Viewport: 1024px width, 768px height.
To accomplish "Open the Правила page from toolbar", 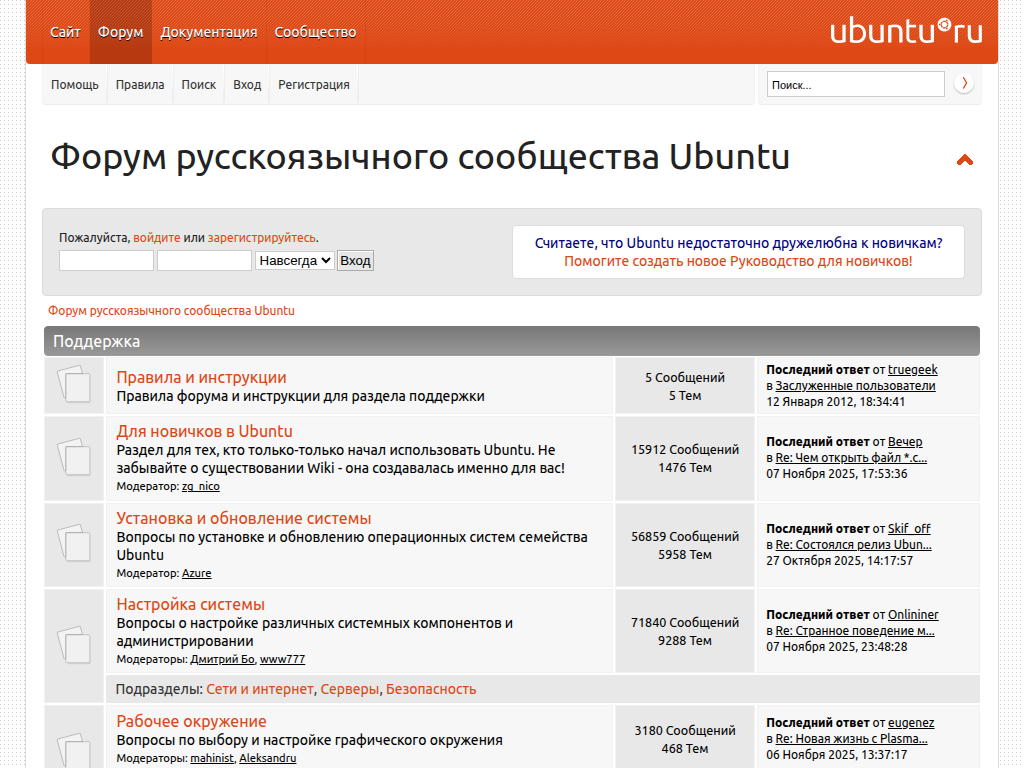I will (x=140, y=85).
